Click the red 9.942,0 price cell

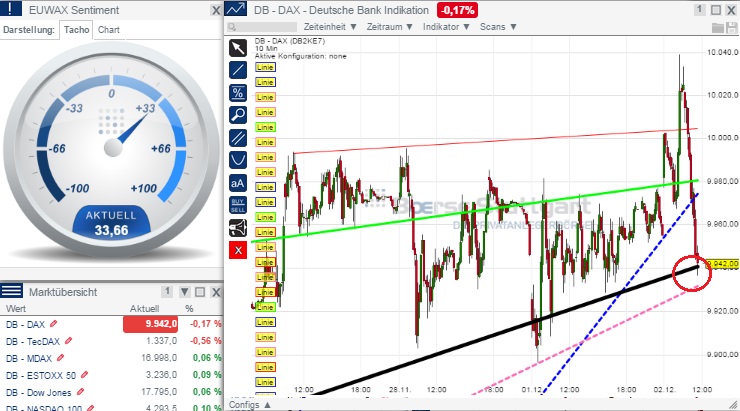151,324
